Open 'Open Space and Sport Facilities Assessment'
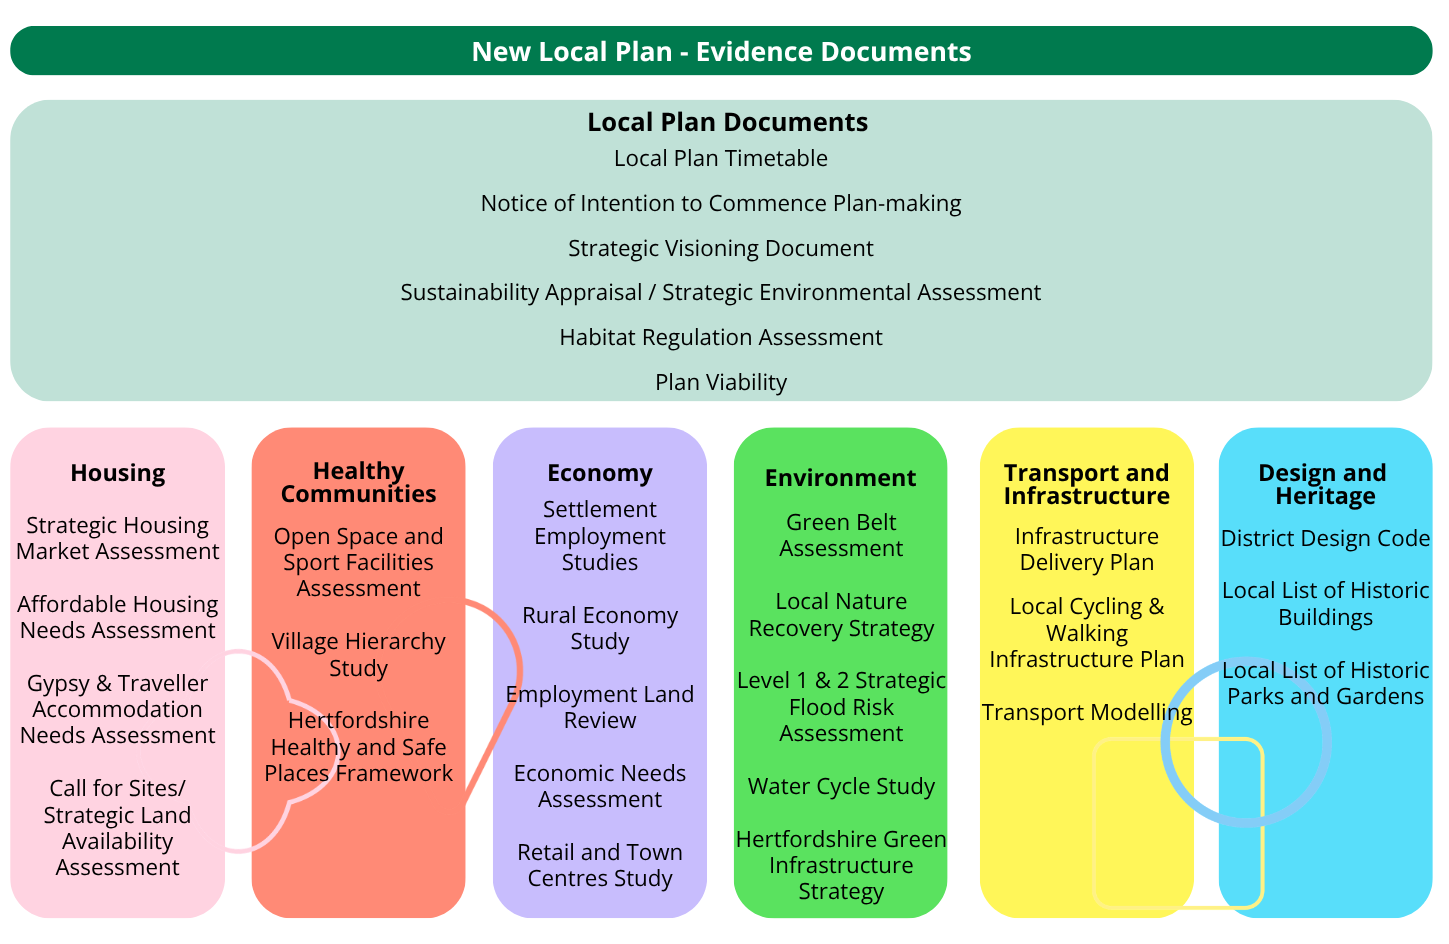This screenshot has width=1449, height=944. point(359,562)
